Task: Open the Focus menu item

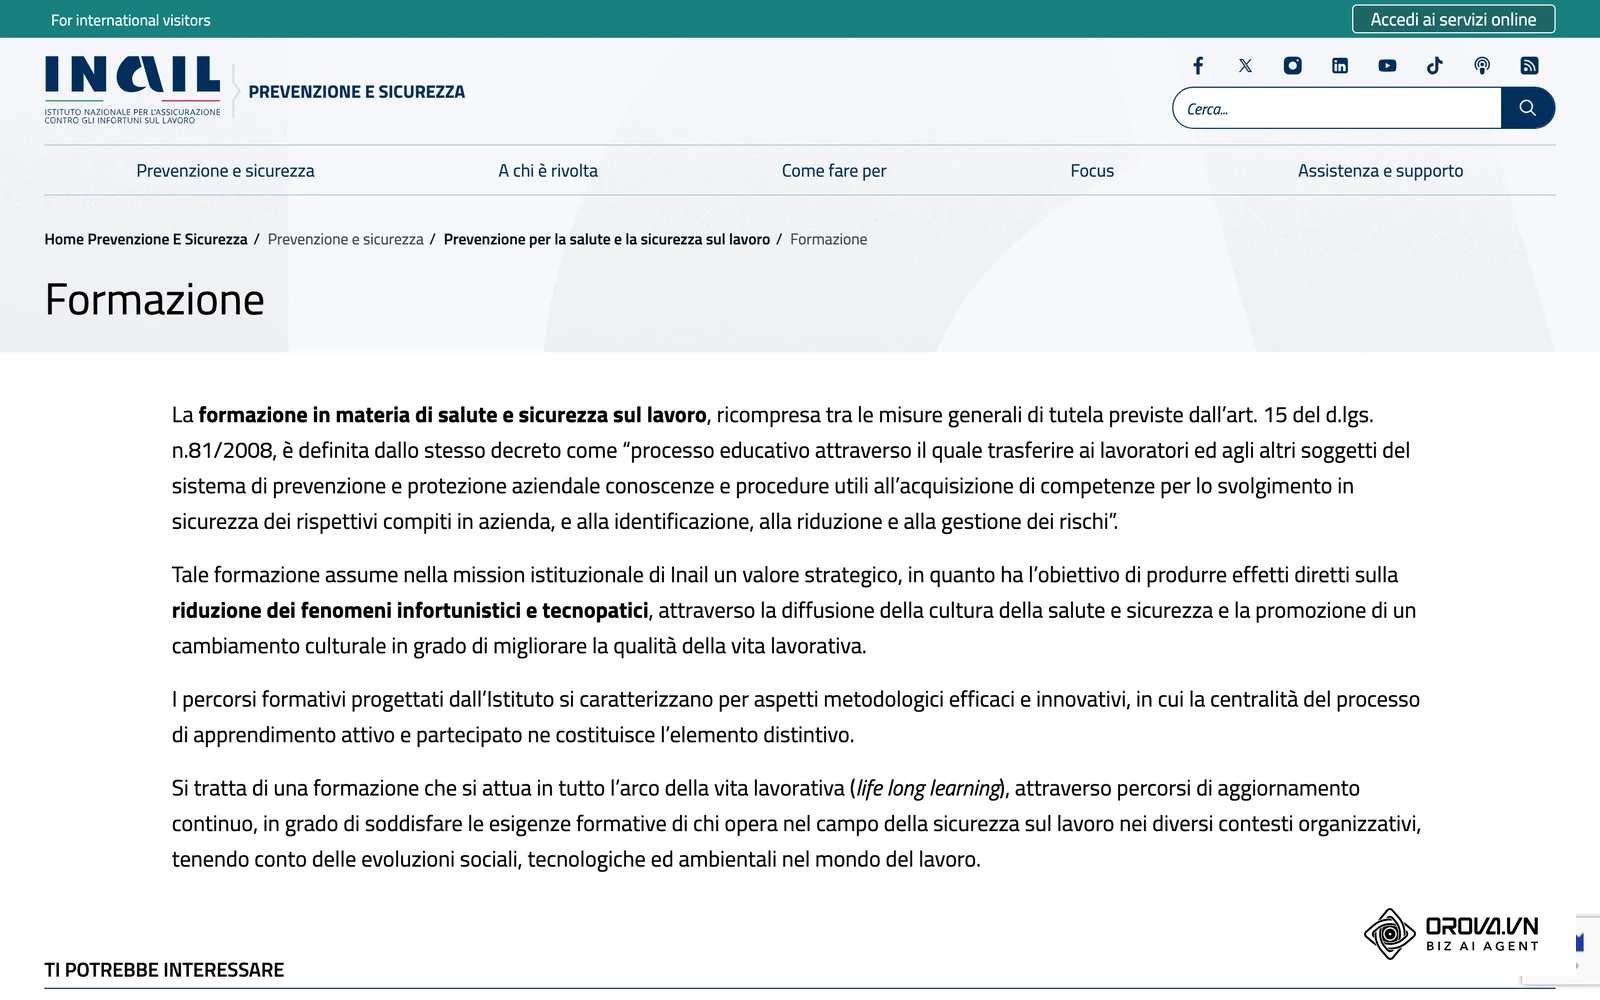Action: tap(1092, 171)
